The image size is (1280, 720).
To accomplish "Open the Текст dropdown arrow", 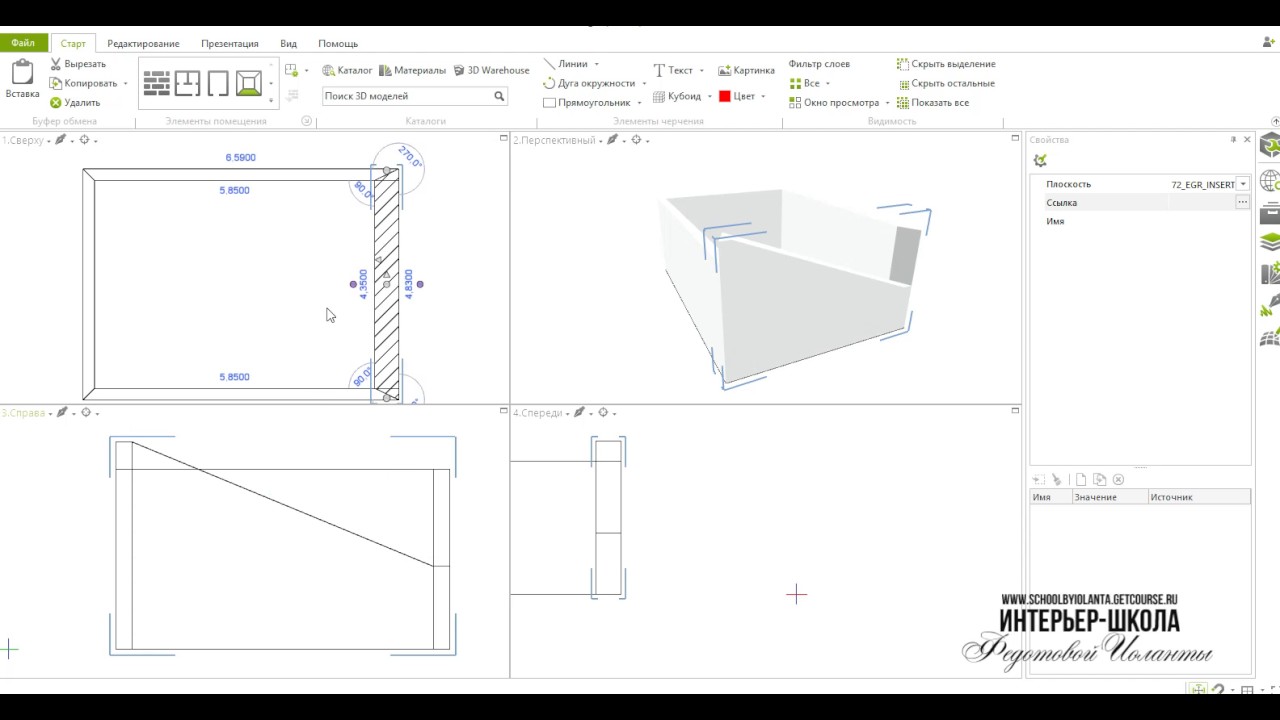I will 701,71.
